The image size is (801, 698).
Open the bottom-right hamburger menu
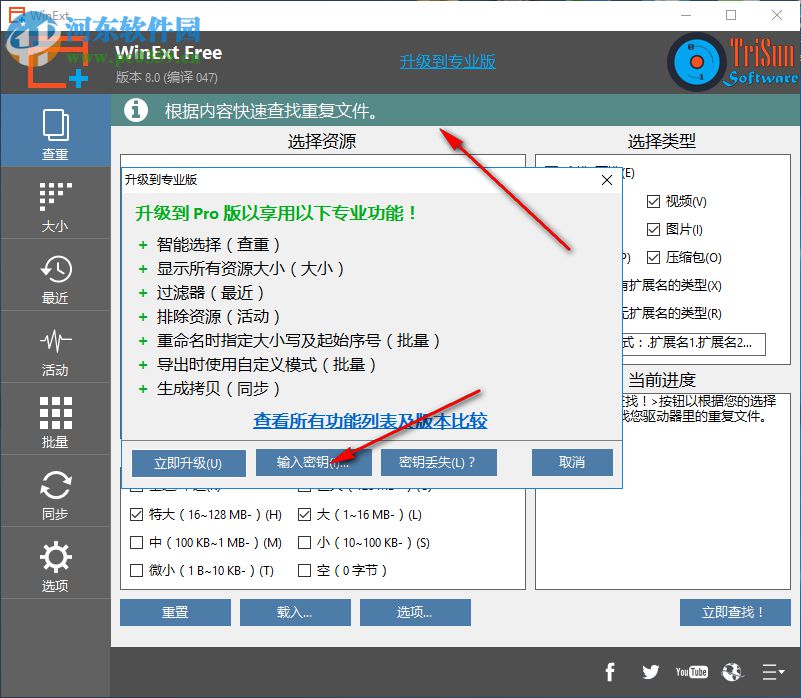[773, 672]
